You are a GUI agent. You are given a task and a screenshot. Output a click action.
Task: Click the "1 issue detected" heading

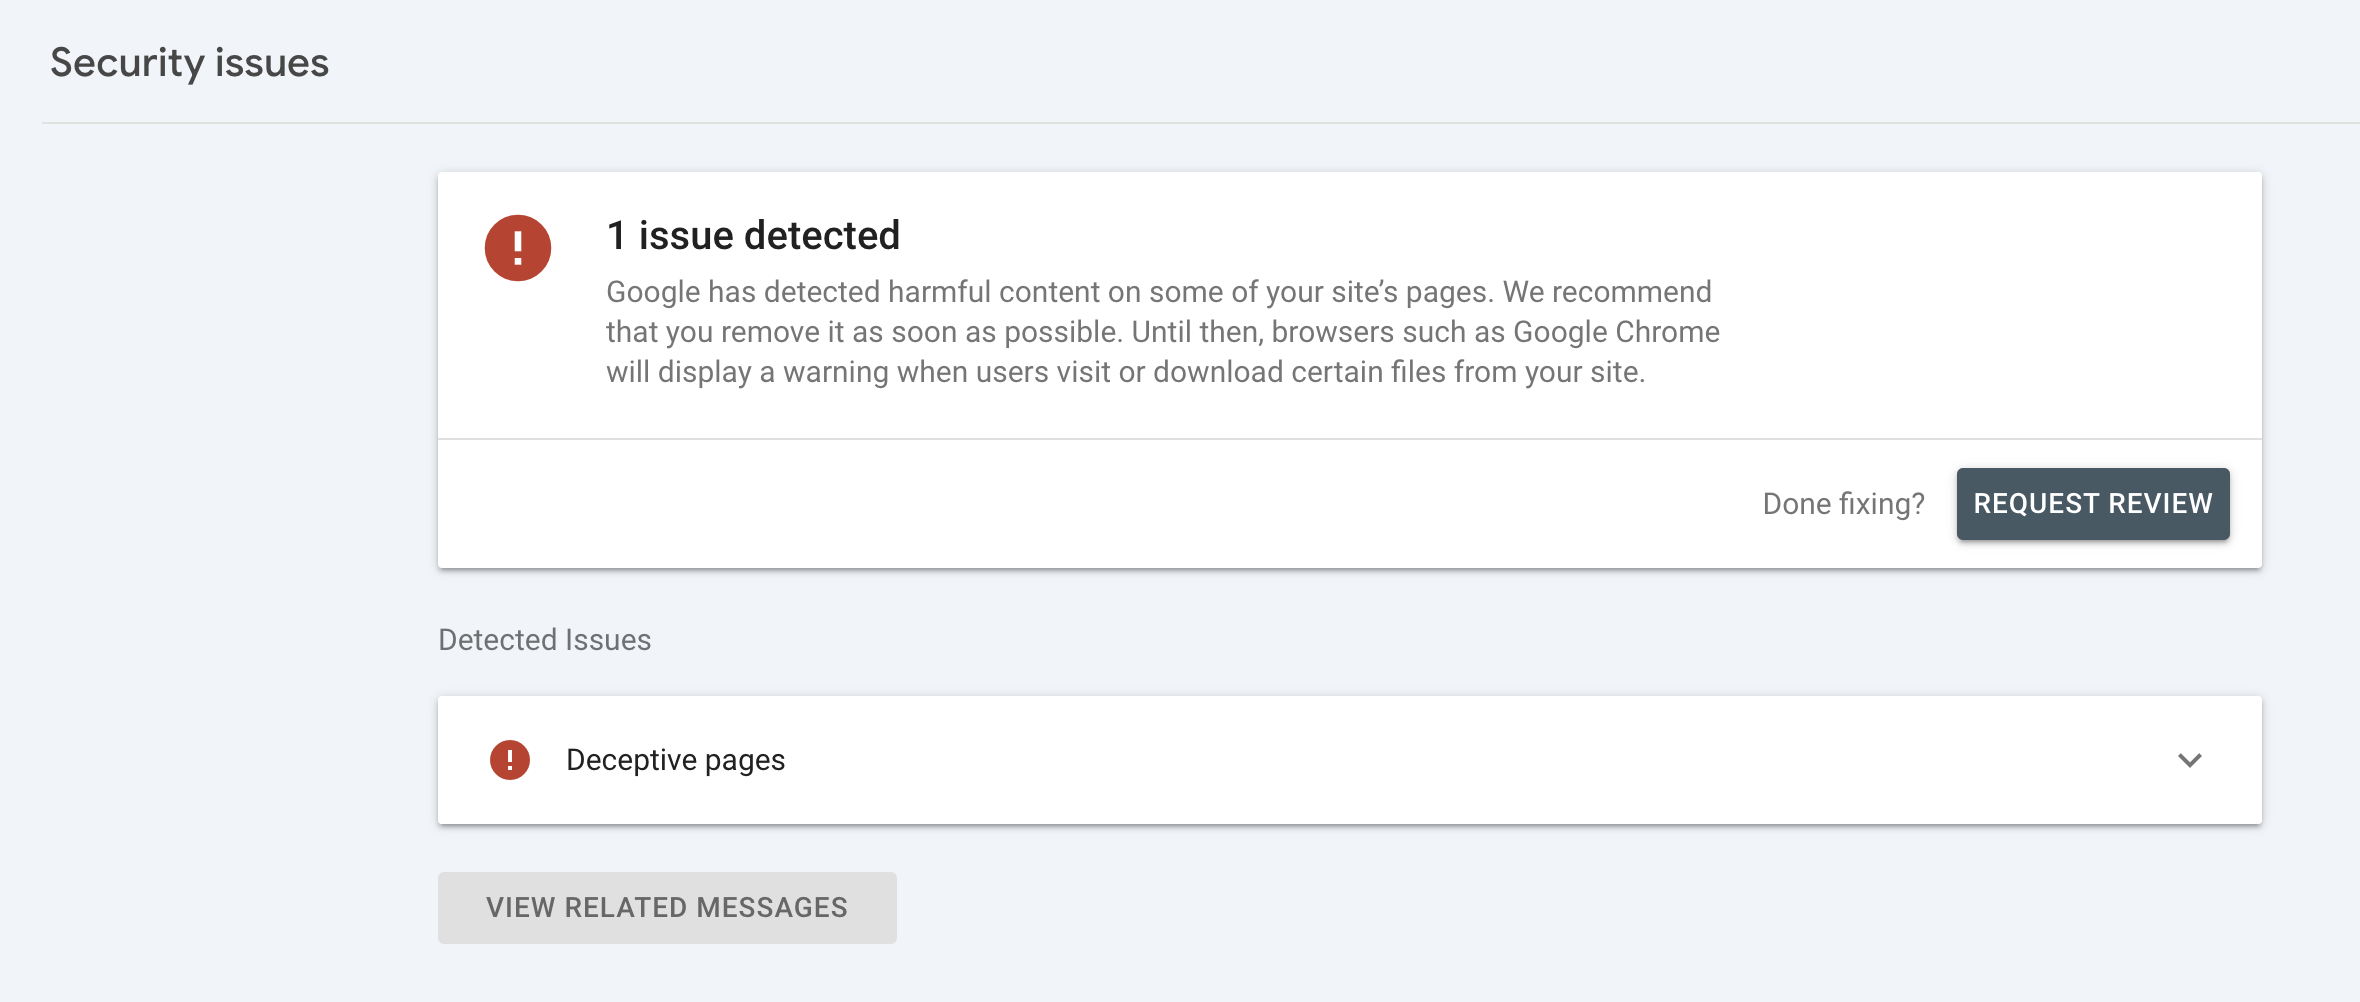[x=752, y=236]
